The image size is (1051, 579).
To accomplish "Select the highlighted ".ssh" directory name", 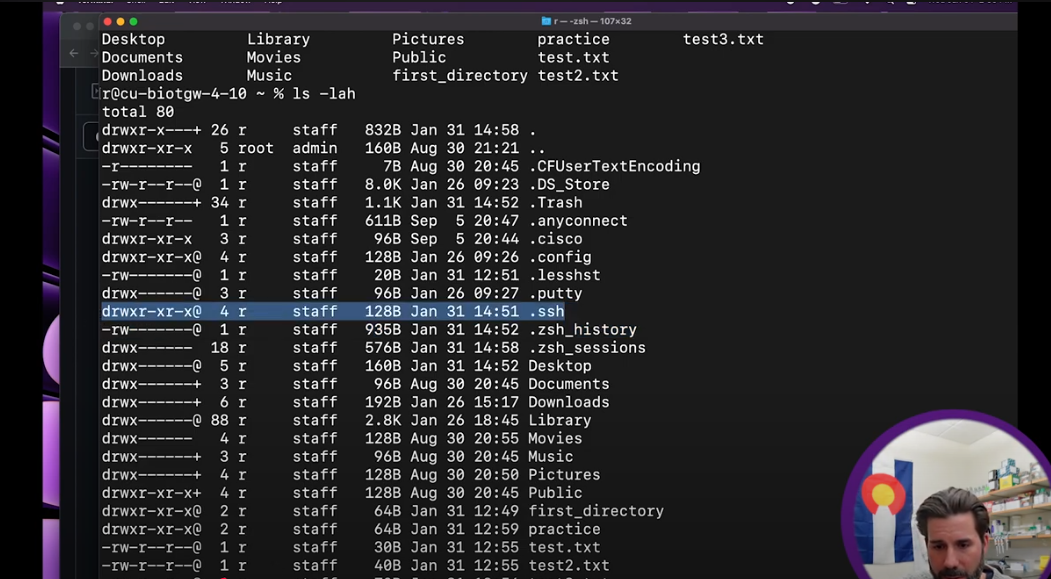I will (x=546, y=312).
